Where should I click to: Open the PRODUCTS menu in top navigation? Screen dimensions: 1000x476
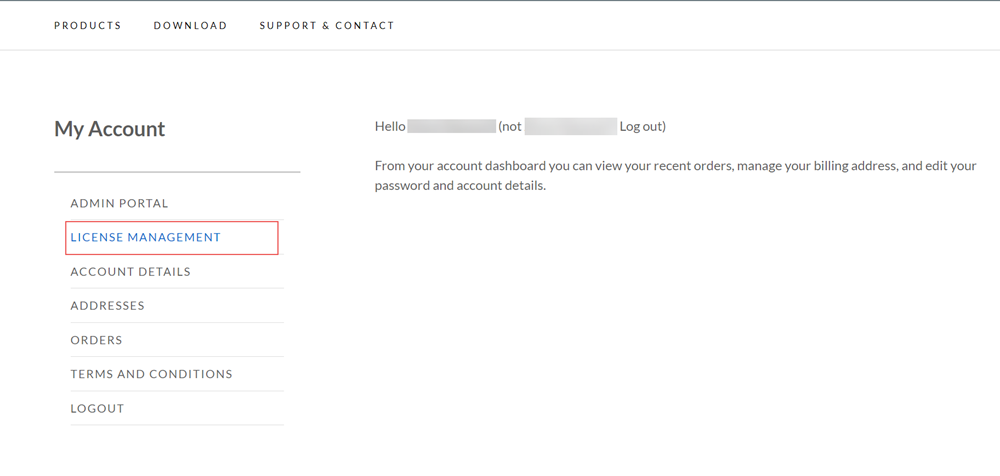coord(87,26)
